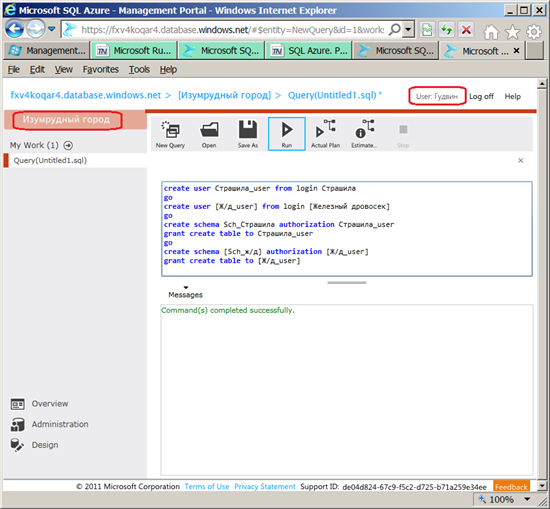The height and width of the screenshot is (509, 550).
Task: Close the active Microsoft ... tab
Action: pos(516,51)
